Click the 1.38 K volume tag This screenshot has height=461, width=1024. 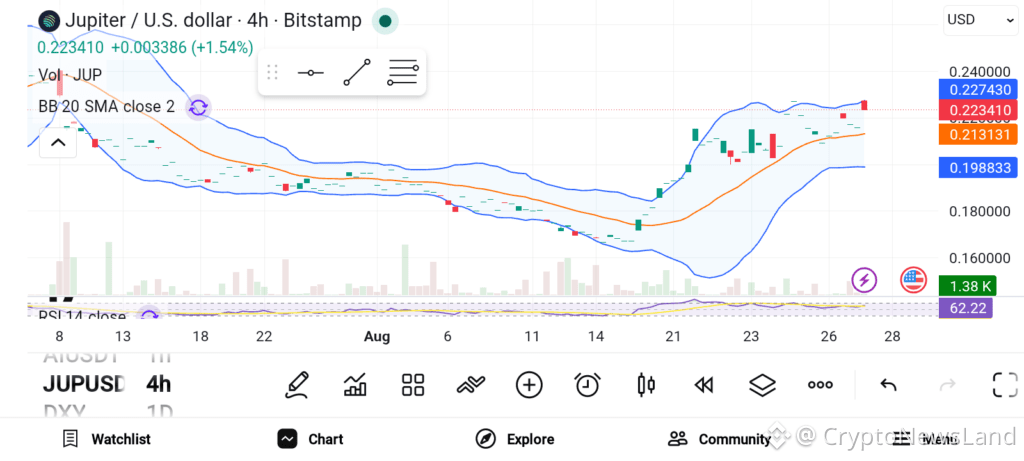(x=967, y=285)
